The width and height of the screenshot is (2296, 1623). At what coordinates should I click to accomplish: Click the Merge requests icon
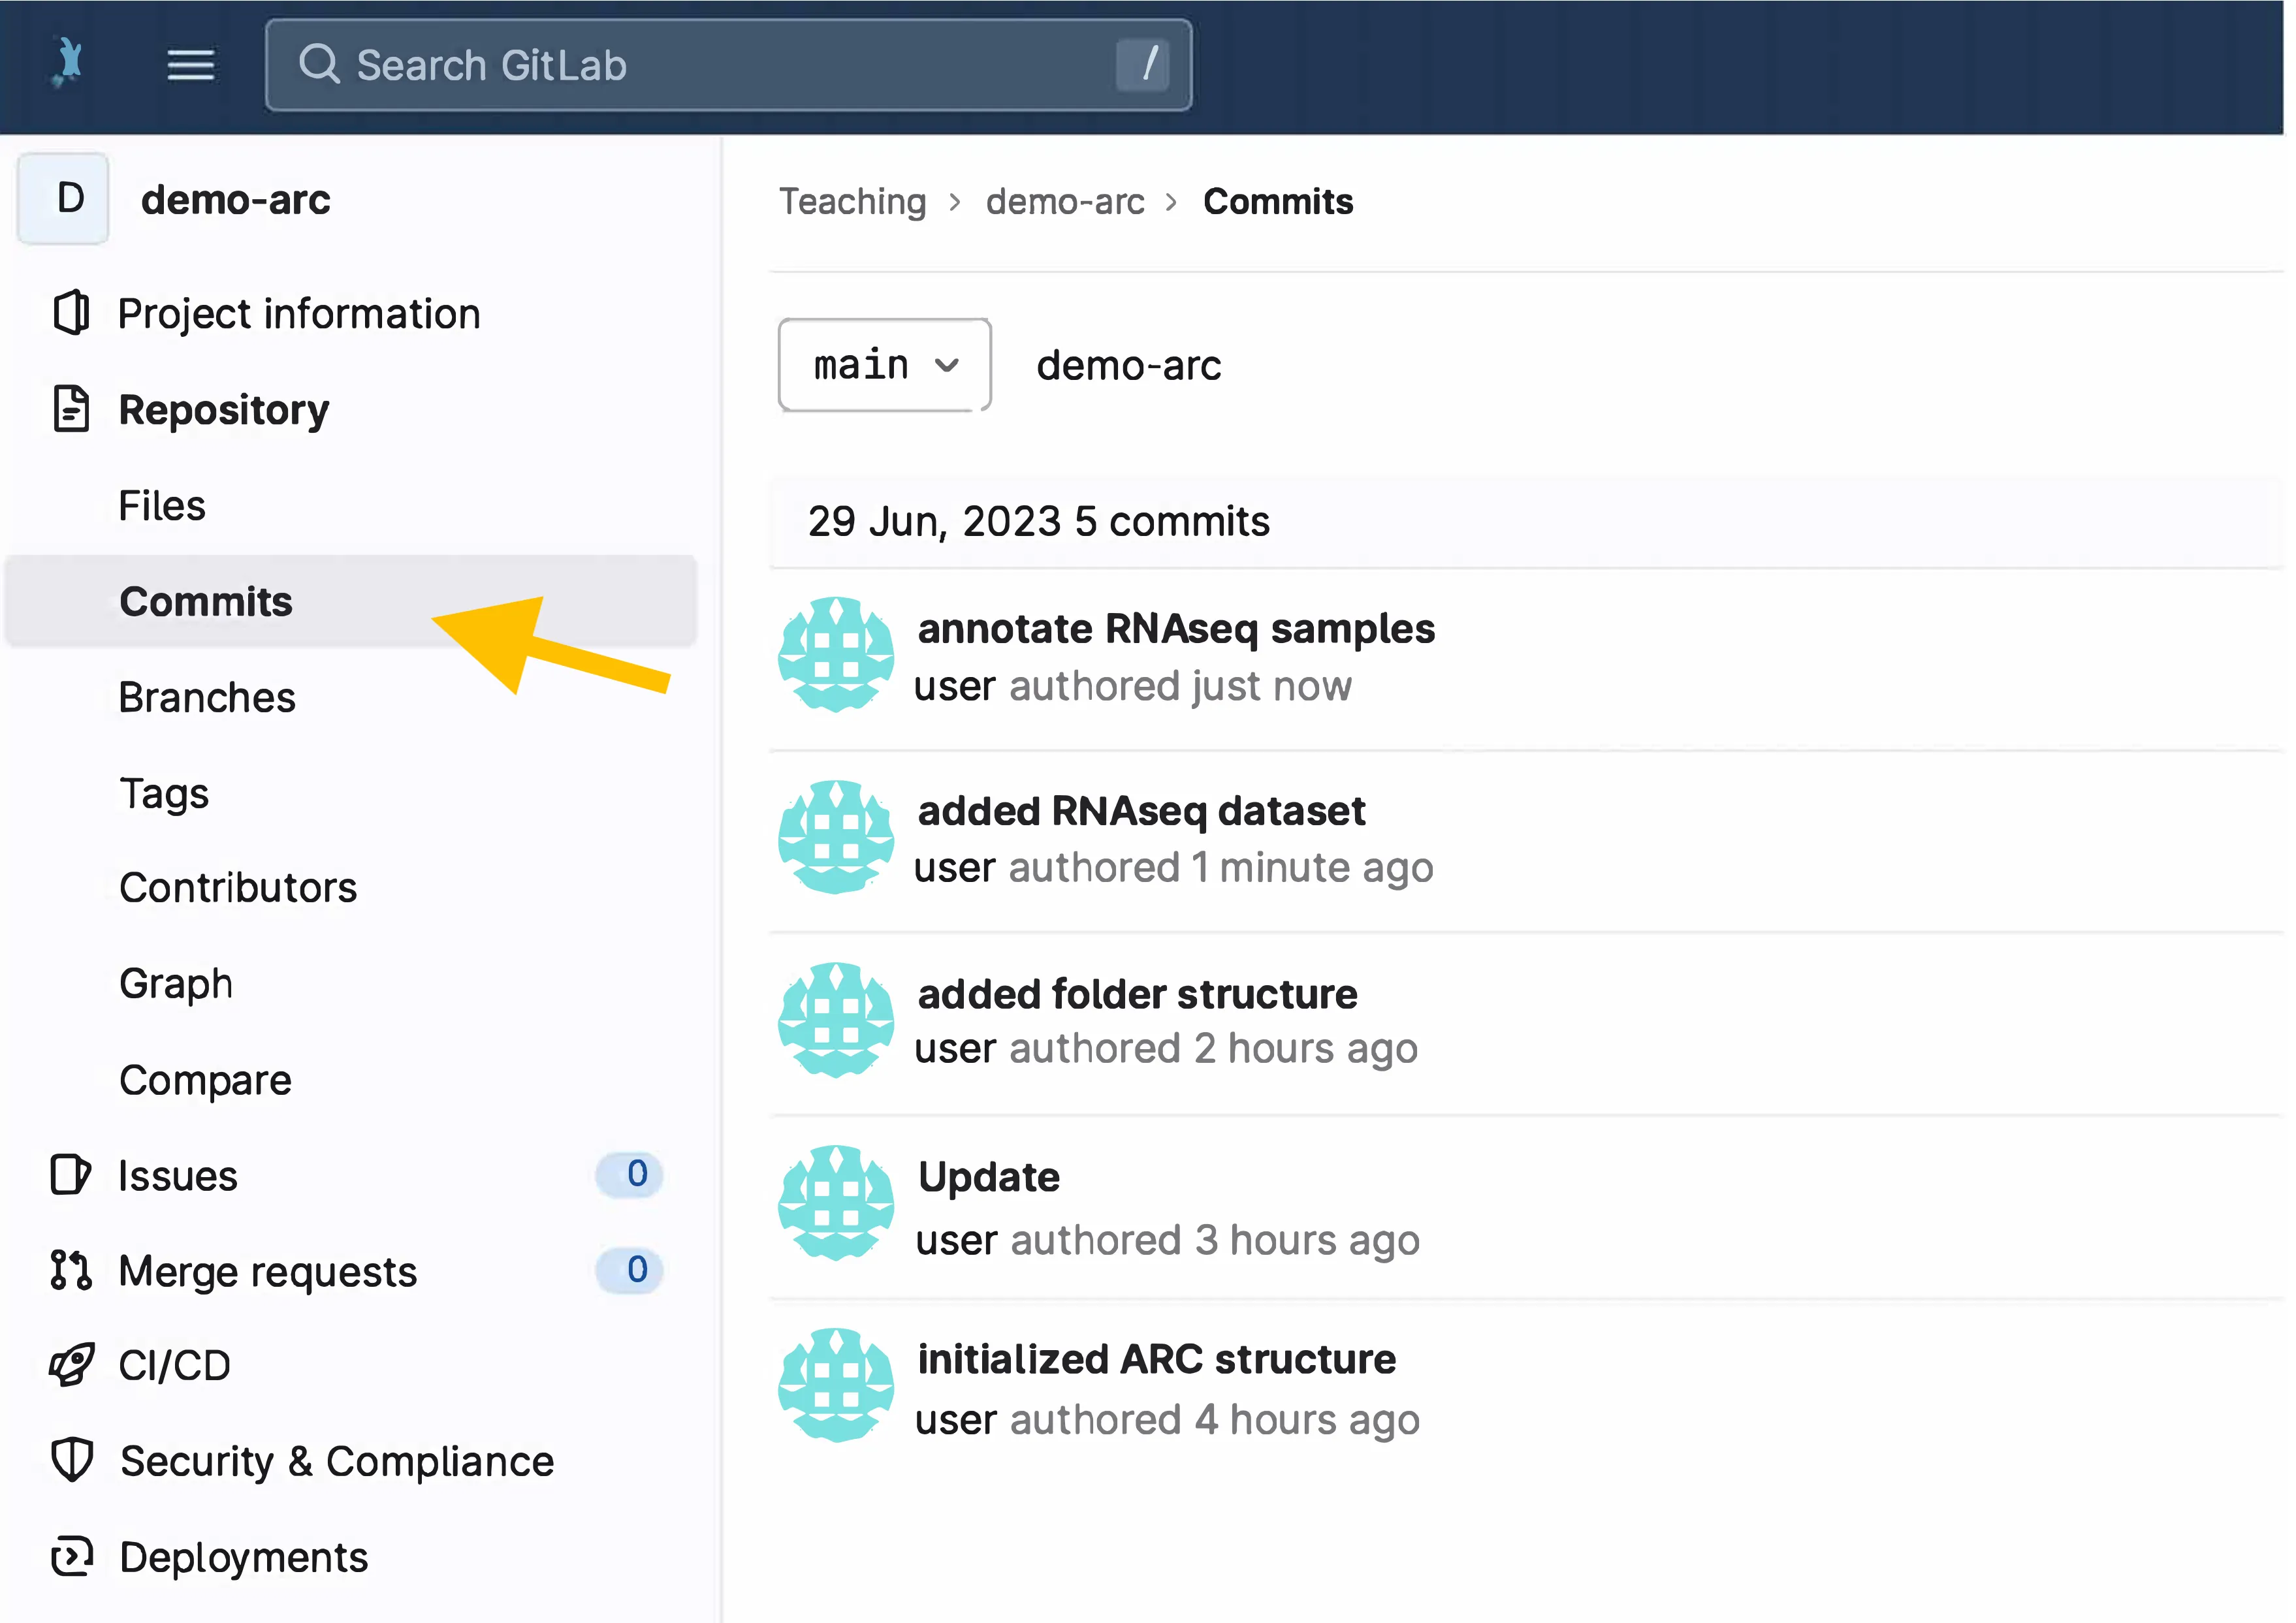coord(70,1270)
